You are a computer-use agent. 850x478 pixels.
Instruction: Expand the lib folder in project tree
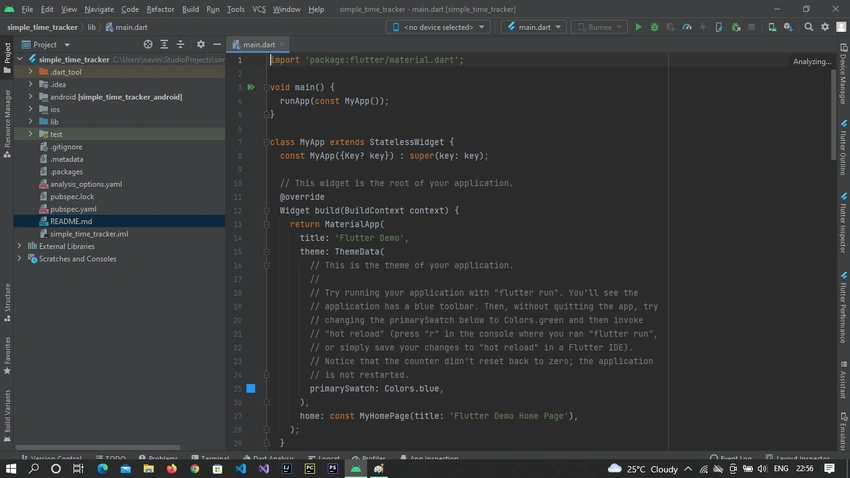(x=30, y=122)
